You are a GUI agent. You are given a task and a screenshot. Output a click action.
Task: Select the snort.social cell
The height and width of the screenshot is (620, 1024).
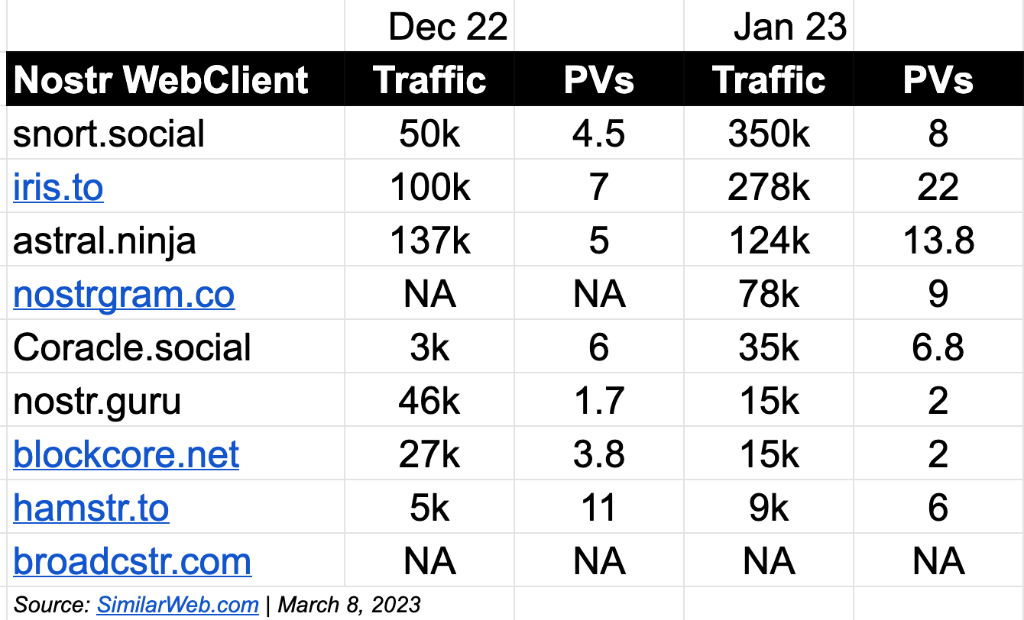(109, 133)
